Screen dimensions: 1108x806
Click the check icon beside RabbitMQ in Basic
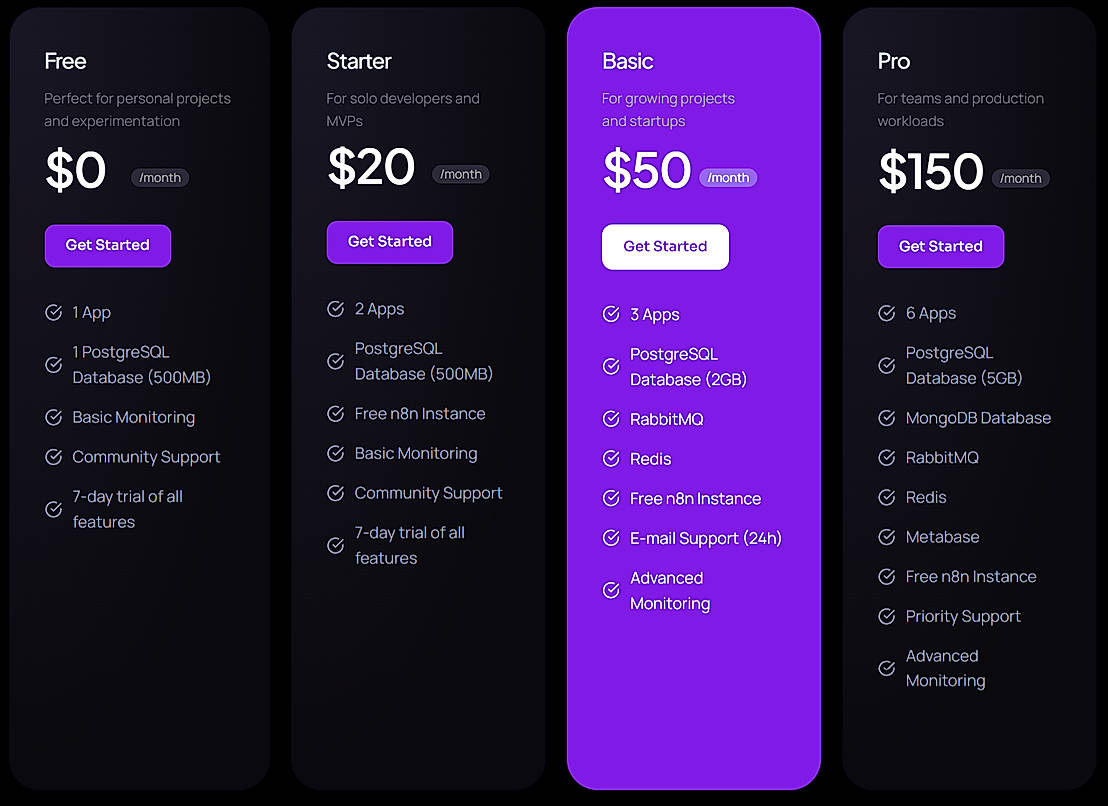click(611, 419)
